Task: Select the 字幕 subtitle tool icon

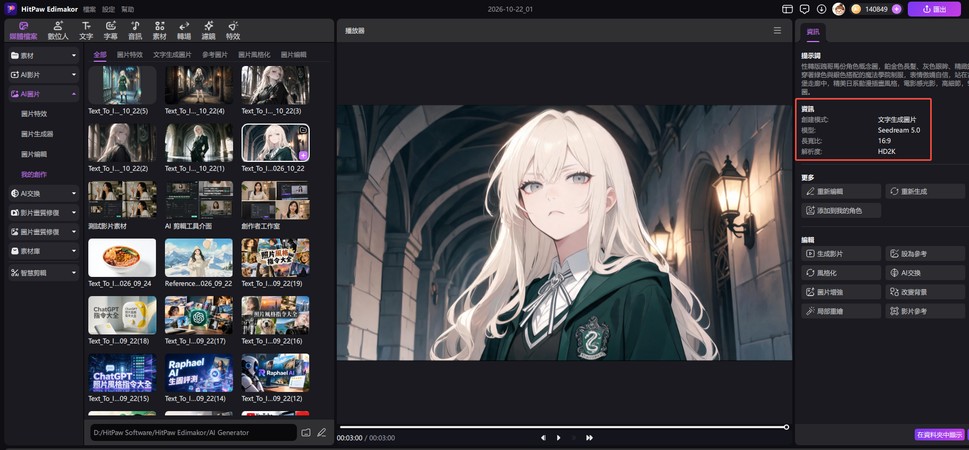Action: click(x=111, y=30)
